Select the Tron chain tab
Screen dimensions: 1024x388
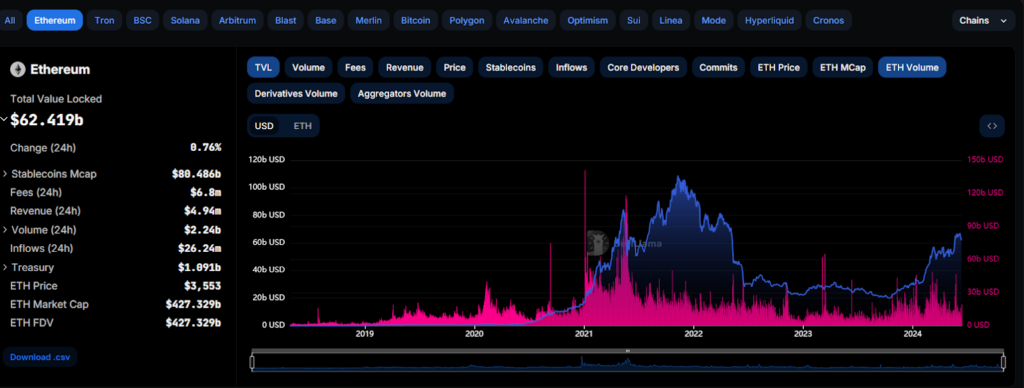[104, 20]
